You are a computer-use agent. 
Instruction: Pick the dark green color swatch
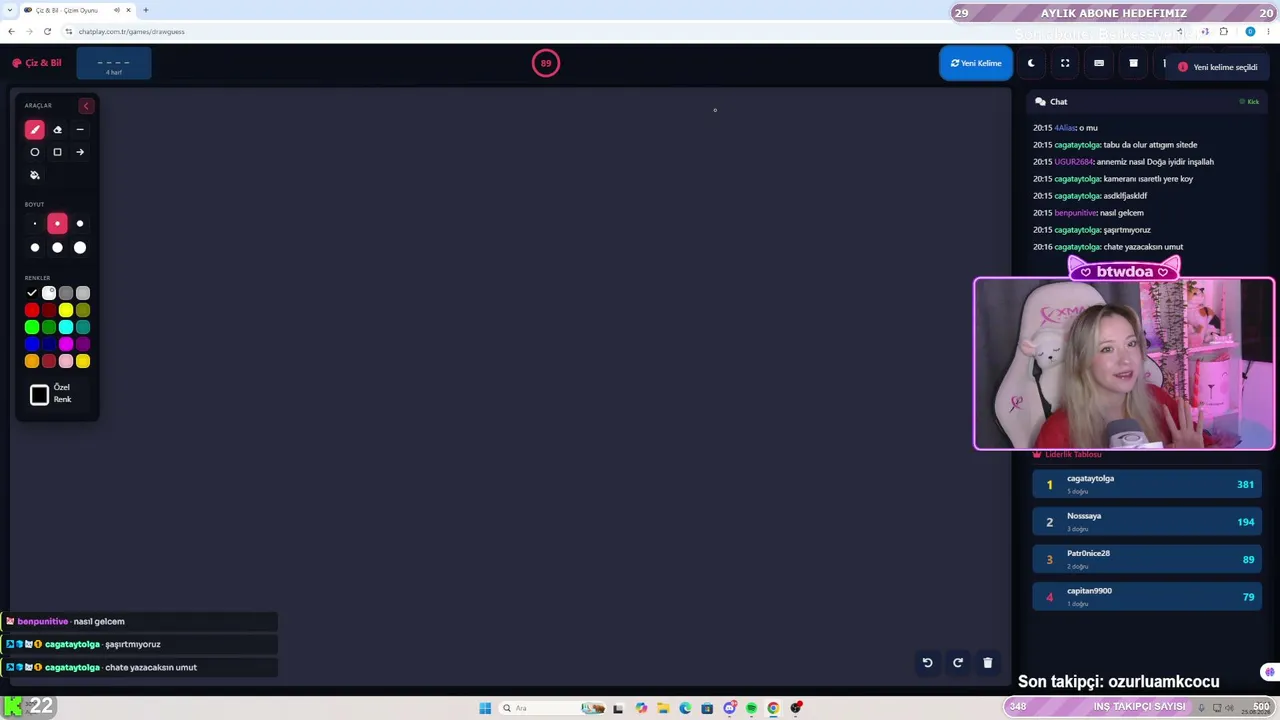pos(49,327)
